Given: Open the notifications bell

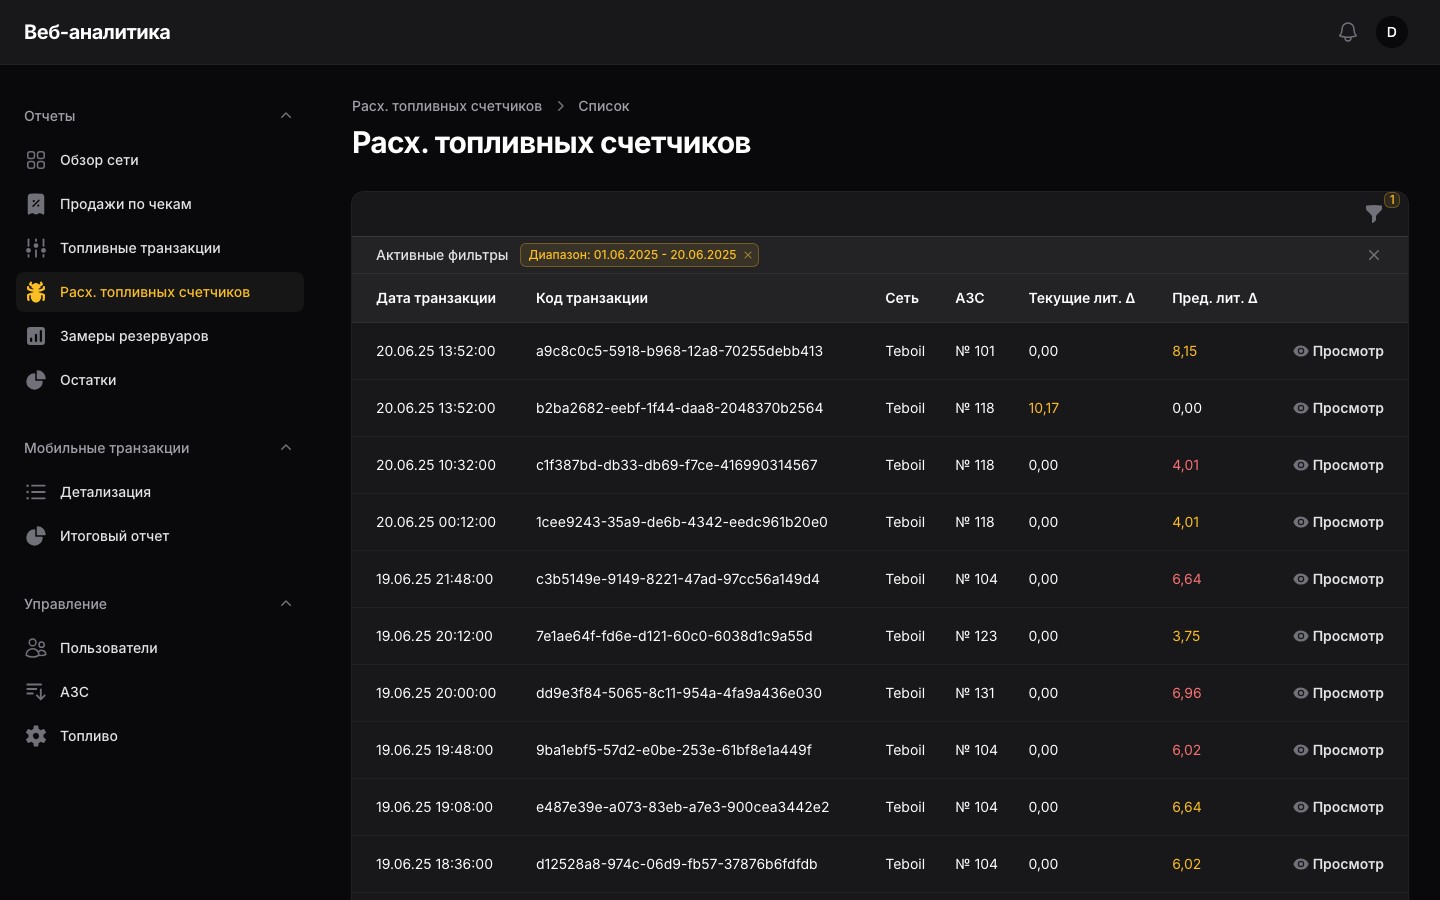Looking at the screenshot, I should click(x=1348, y=32).
